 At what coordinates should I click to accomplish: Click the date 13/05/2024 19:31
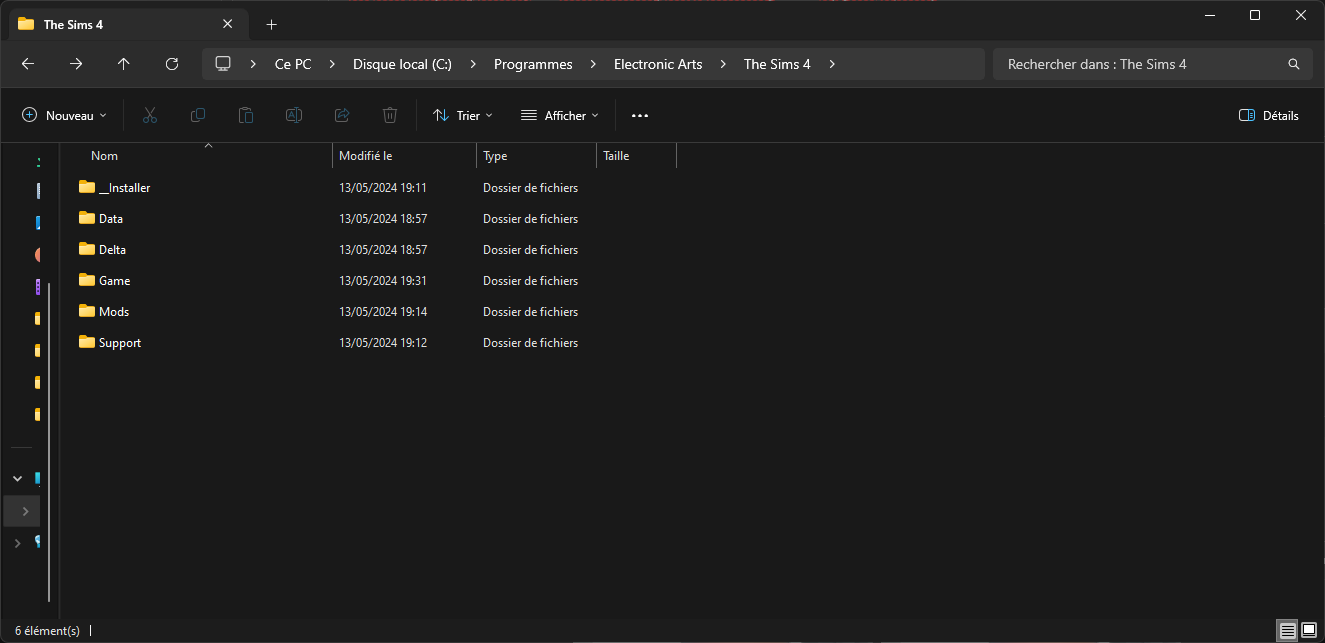pyautogui.click(x=383, y=281)
